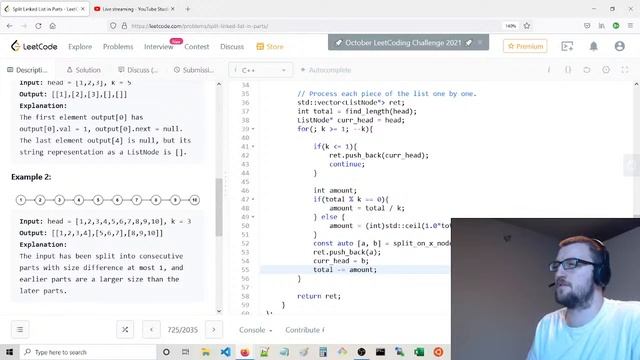
Task: Open the Discuss forum link
Action: 232,47
